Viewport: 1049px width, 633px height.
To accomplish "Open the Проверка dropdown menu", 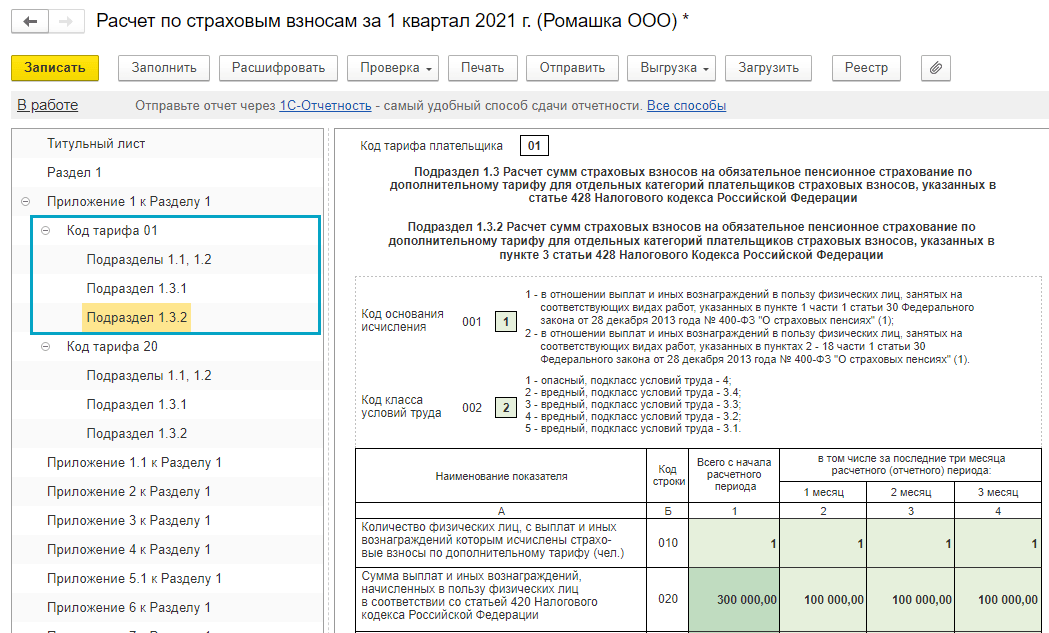I will pyautogui.click(x=393, y=68).
